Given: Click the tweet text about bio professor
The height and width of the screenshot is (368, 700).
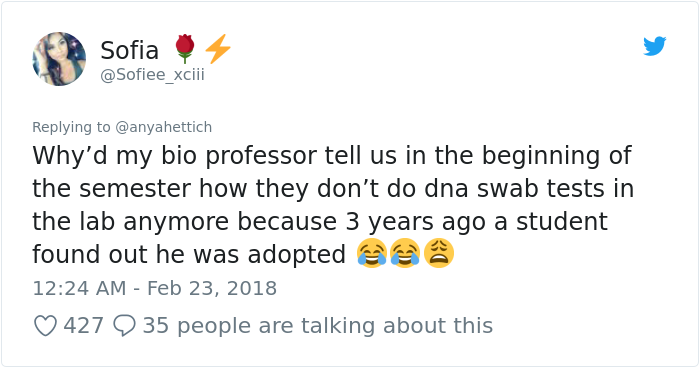Looking at the screenshot, I should 333,205.
